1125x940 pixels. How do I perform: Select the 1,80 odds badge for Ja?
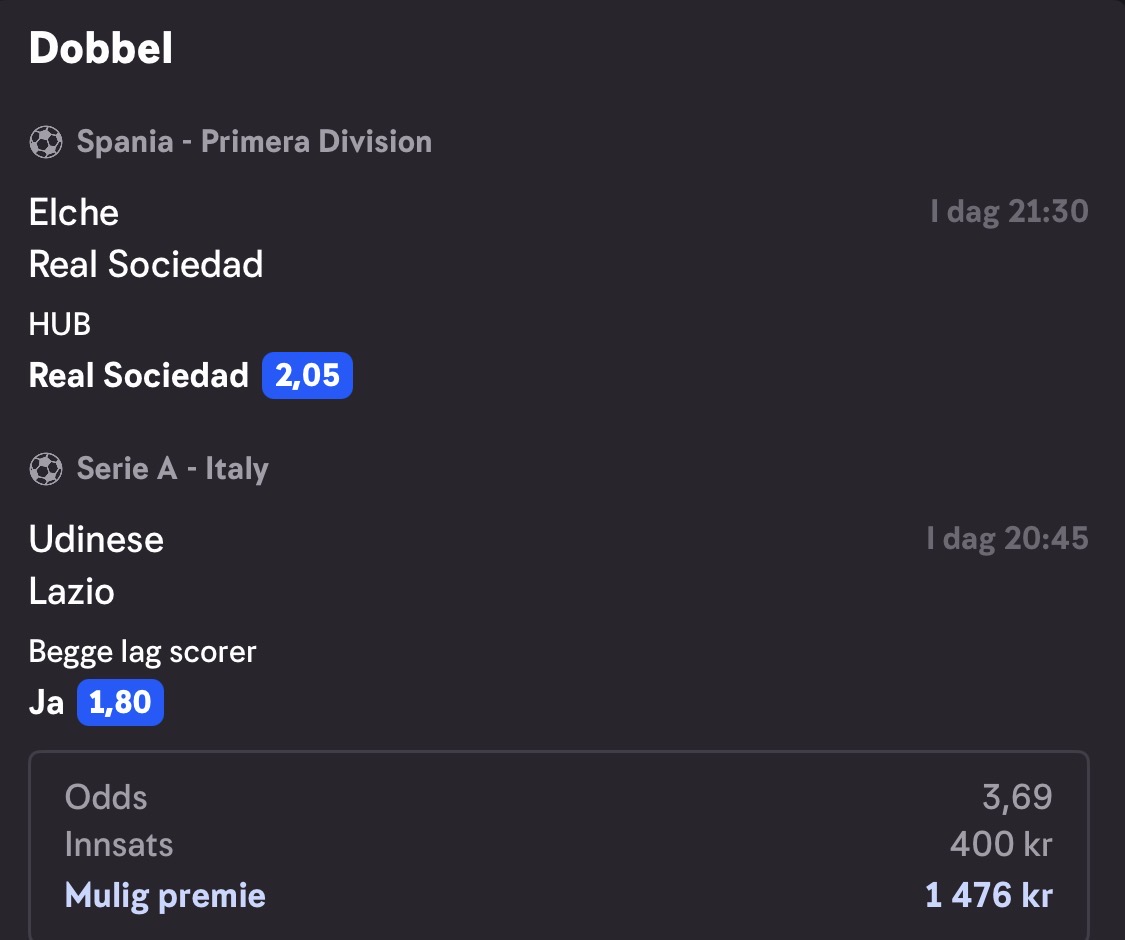[x=121, y=702]
